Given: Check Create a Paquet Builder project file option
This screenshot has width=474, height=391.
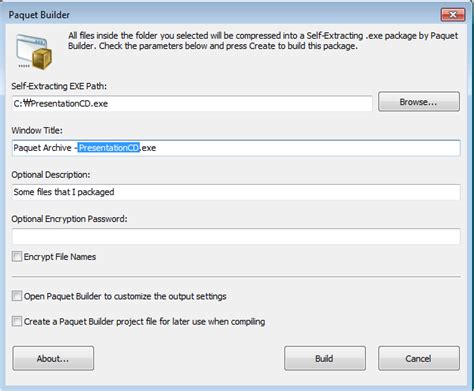Looking at the screenshot, I should tap(17, 321).
